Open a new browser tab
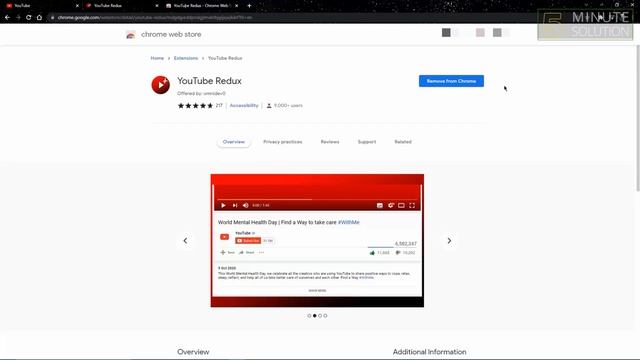This screenshot has width=640, height=360. 249,6
